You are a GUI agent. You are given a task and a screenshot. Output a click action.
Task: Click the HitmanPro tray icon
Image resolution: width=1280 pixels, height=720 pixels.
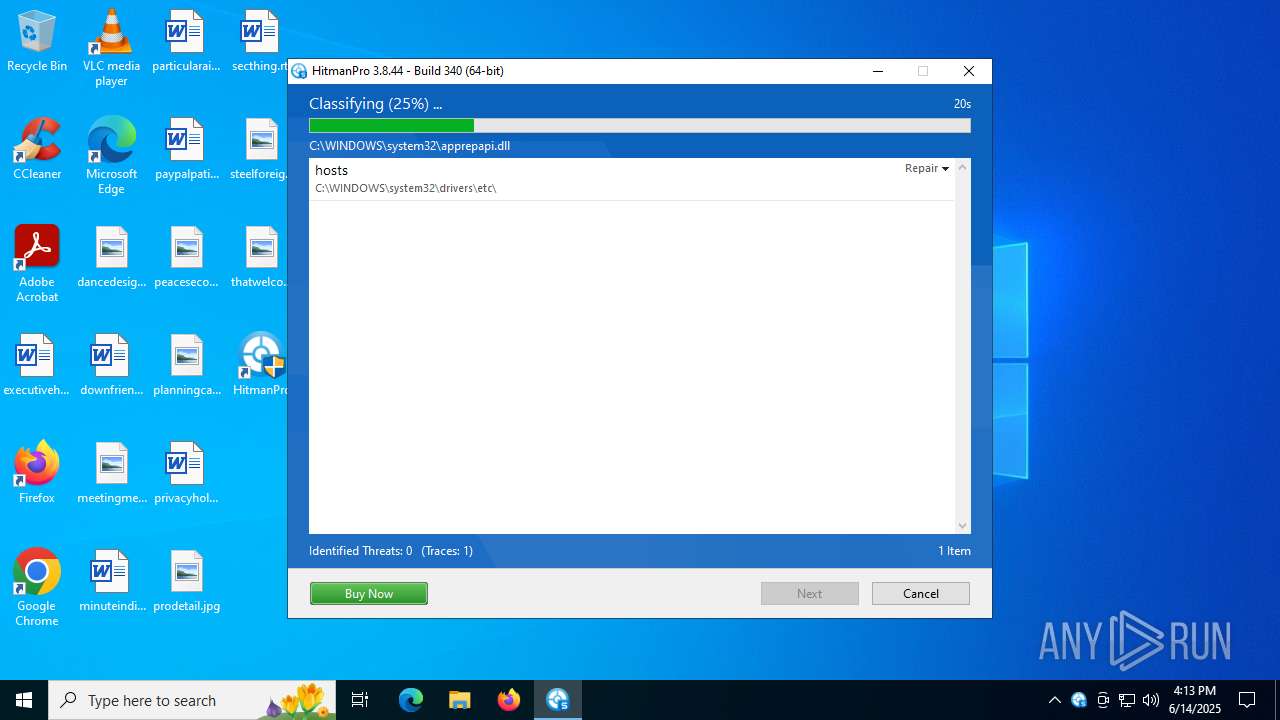pyautogui.click(x=1079, y=700)
